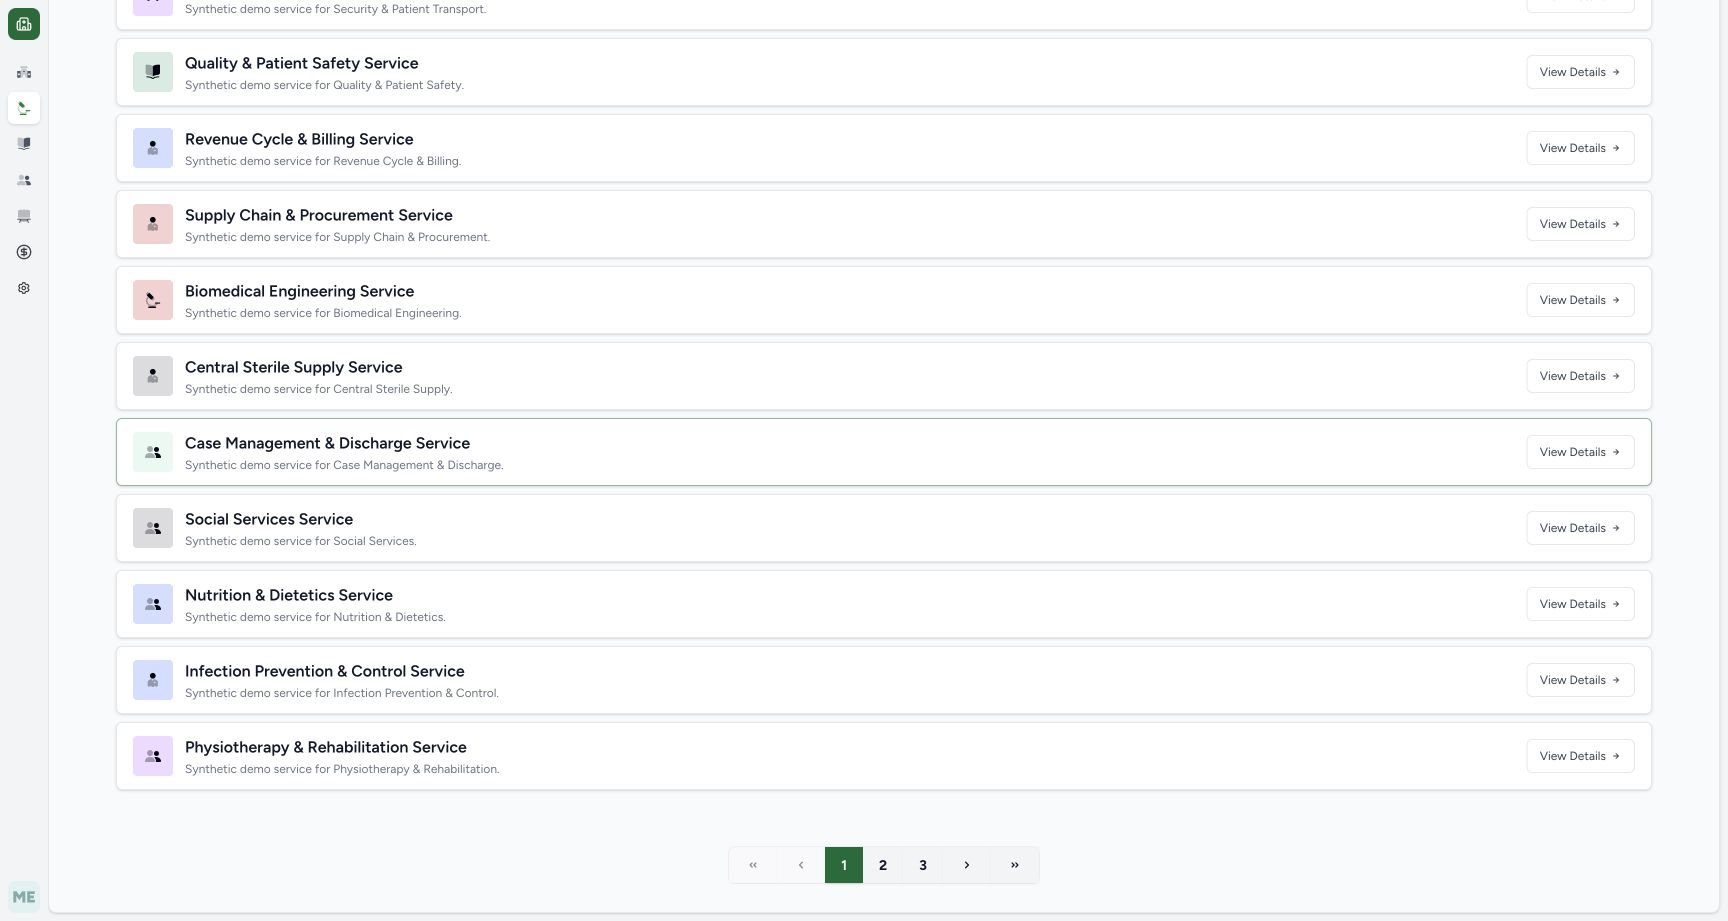The height and width of the screenshot is (921, 1728).
Task: Go to next page with single chevron
Action: coord(967,865)
